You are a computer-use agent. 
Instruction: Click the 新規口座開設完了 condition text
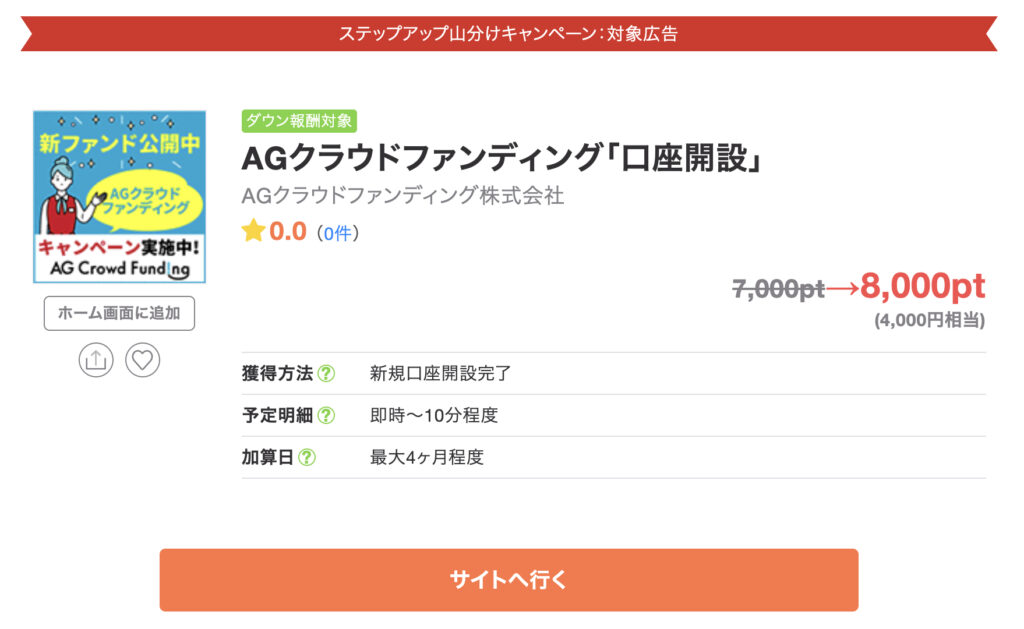(x=441, y=374)
